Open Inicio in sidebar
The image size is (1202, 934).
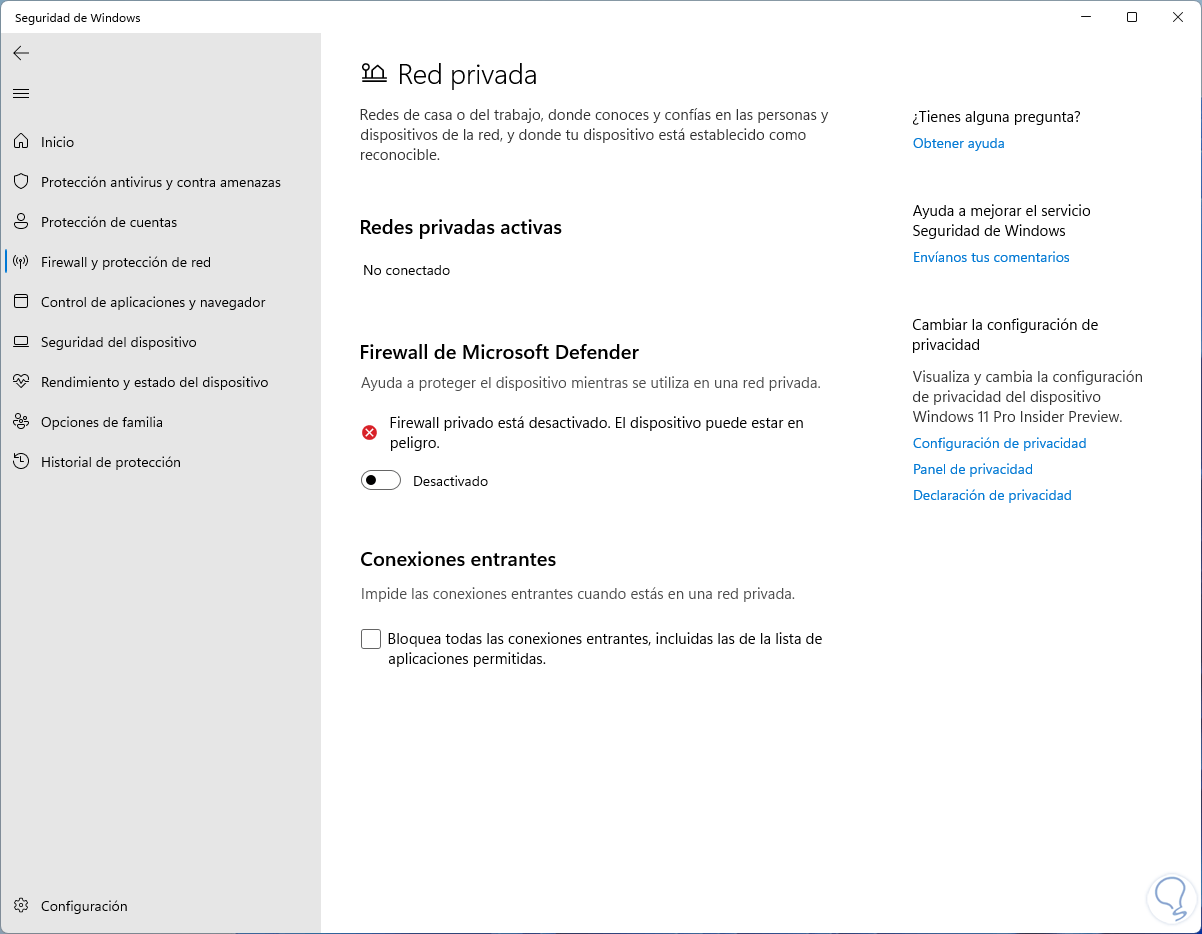tap(160, 142)
